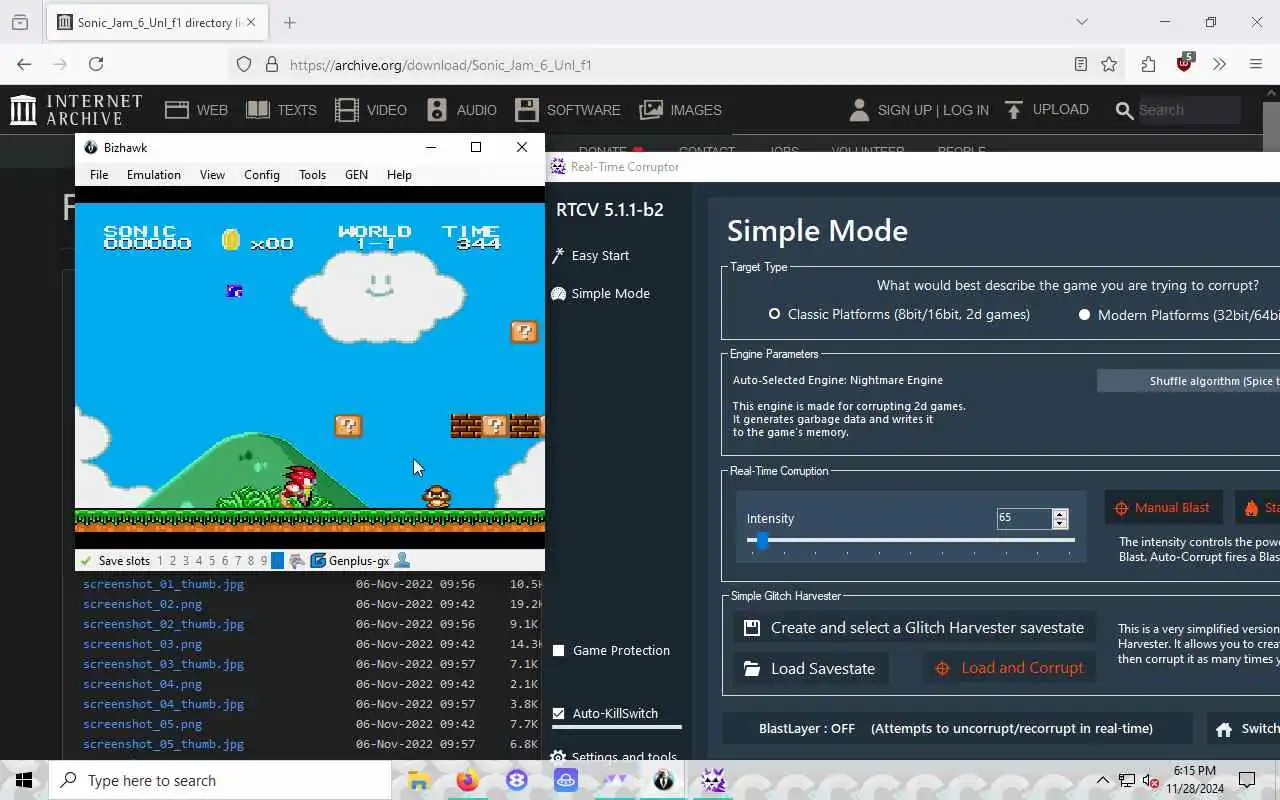Click the Intensity slider handle
The width and height of the screenshot is (1280, 800).
pyautogui.click(x=761, y=540)
